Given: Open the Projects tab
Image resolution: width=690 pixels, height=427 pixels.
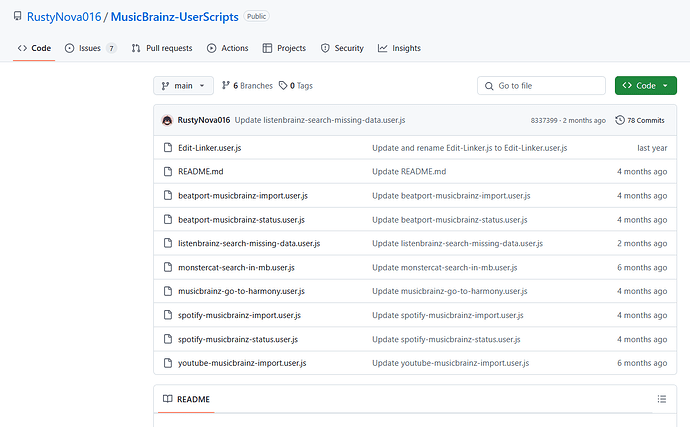Looking at the screenshot, I should [284, 48].
